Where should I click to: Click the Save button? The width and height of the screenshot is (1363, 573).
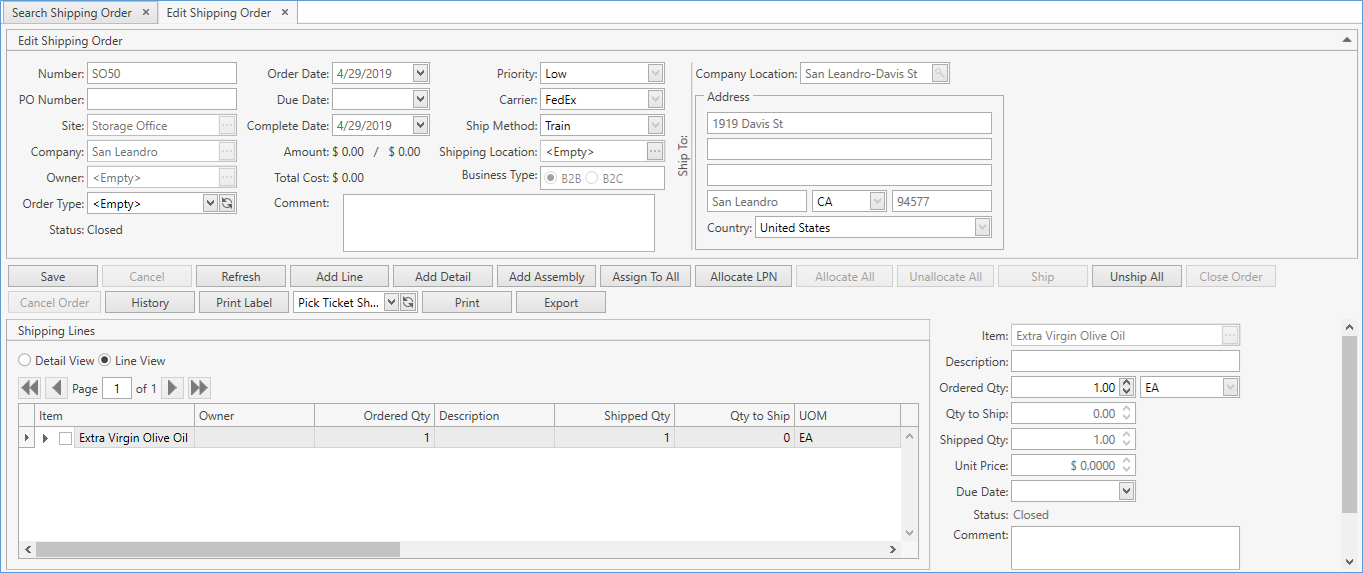pos(53,277)
